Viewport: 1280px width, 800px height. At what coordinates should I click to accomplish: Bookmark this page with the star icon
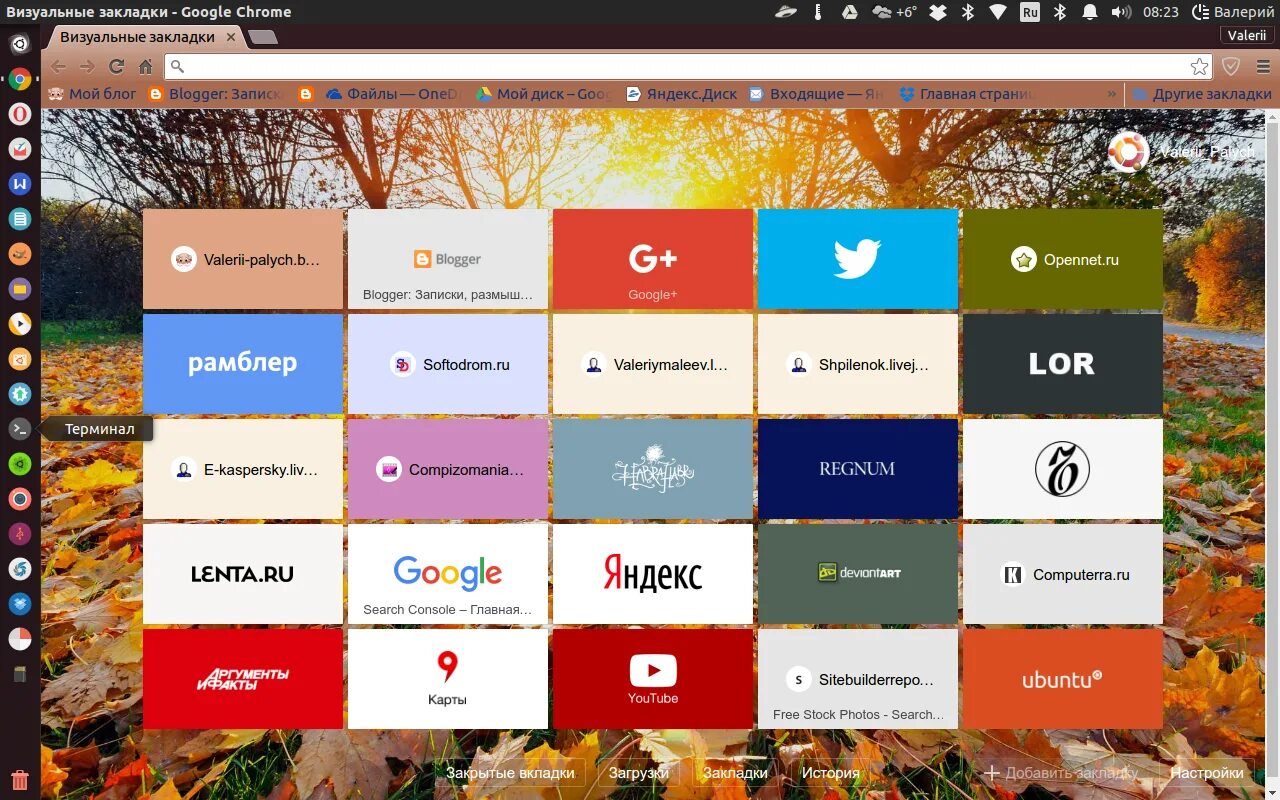pyautogui.click(x=1199, y=67)
